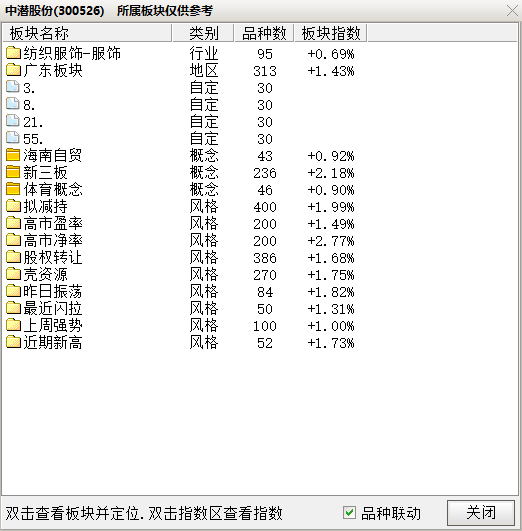Click the orange folder icon for 海南自贸
Viewport: 522px width, 531px height.
pos(13,155)
